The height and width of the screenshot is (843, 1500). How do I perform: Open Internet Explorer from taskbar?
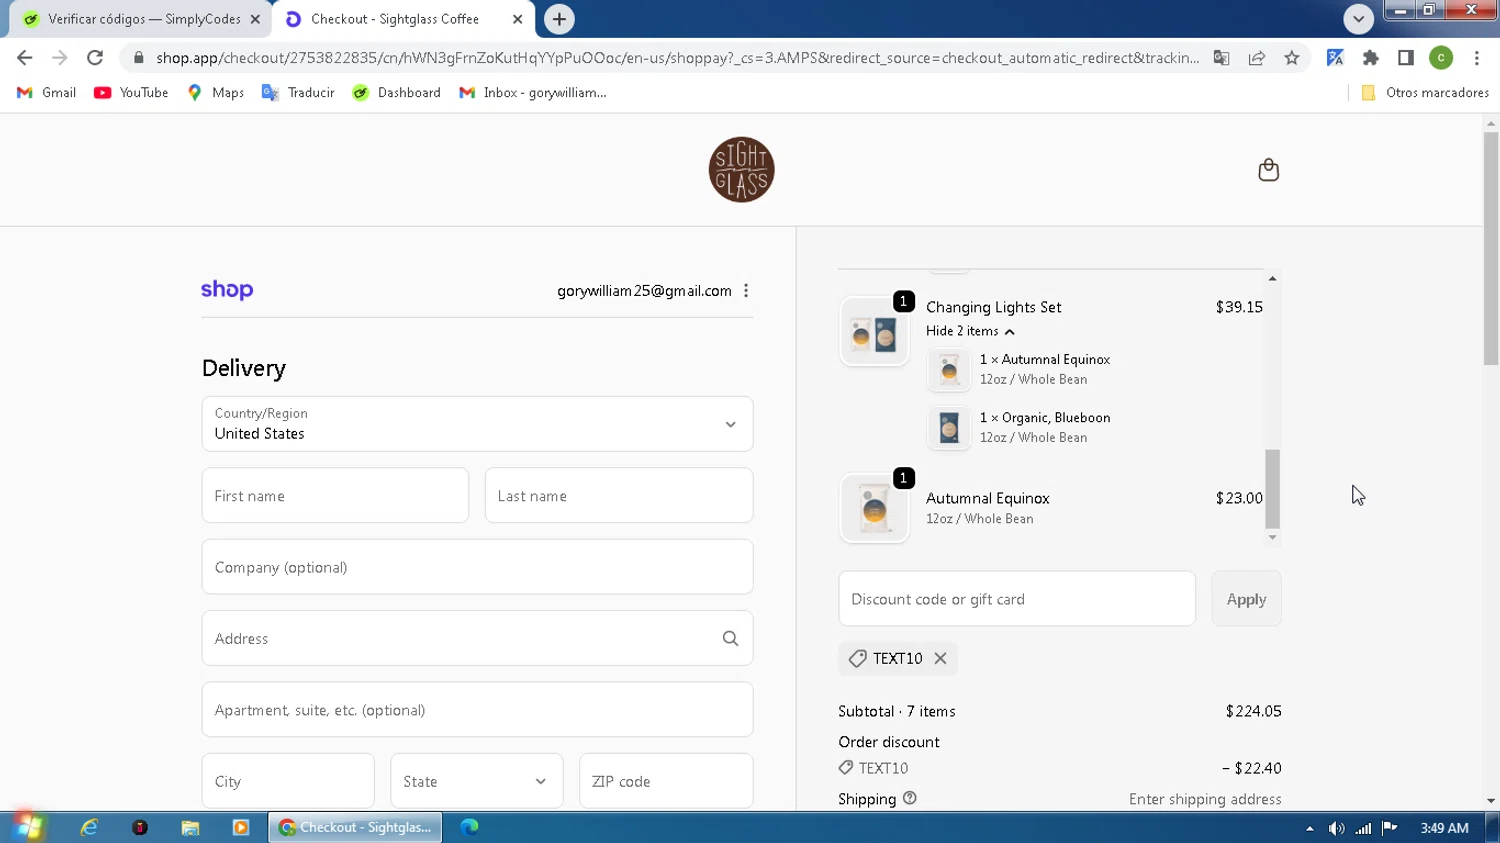(89, 827)
